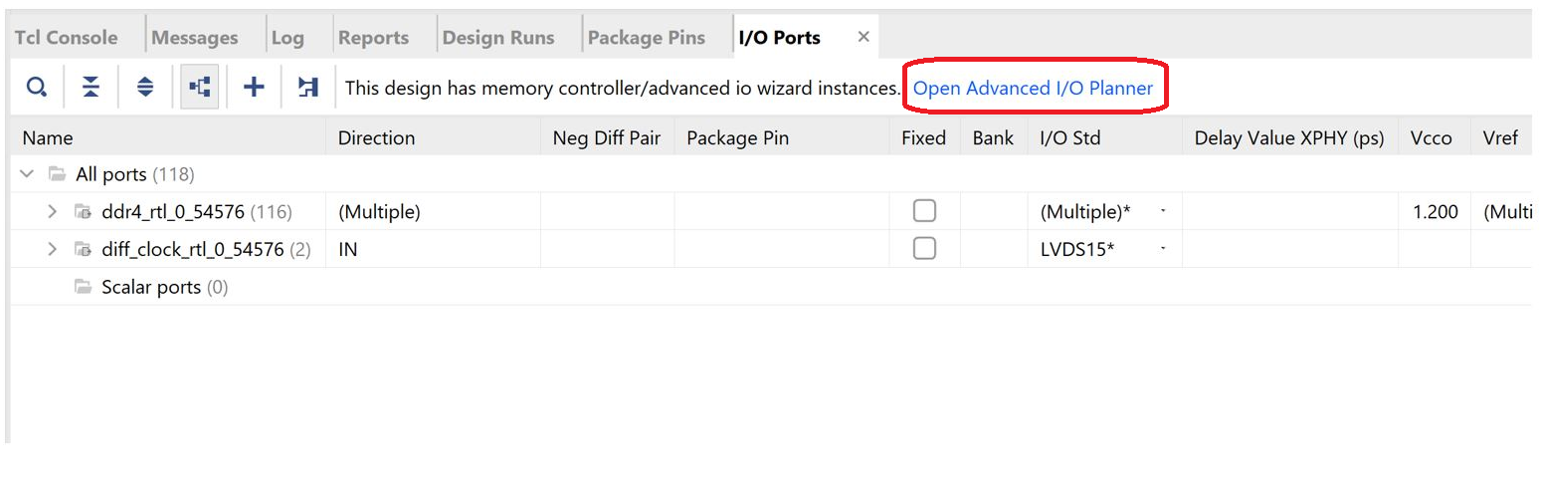The image size is (1547, 489).
Task: Click the Search magnifier icon
Action: pos(36,88)
